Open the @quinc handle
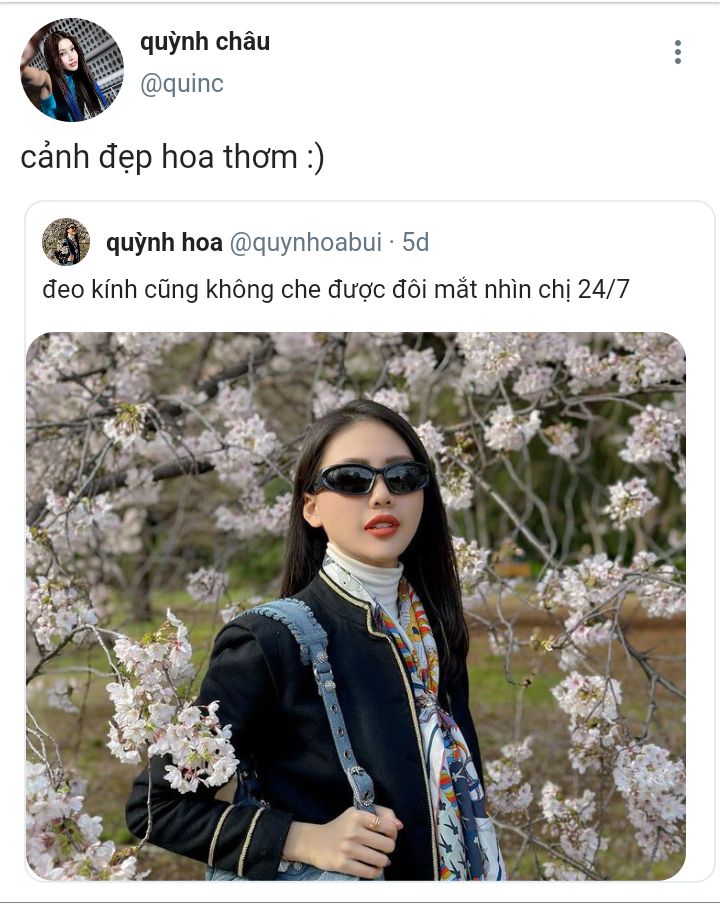 181,84
